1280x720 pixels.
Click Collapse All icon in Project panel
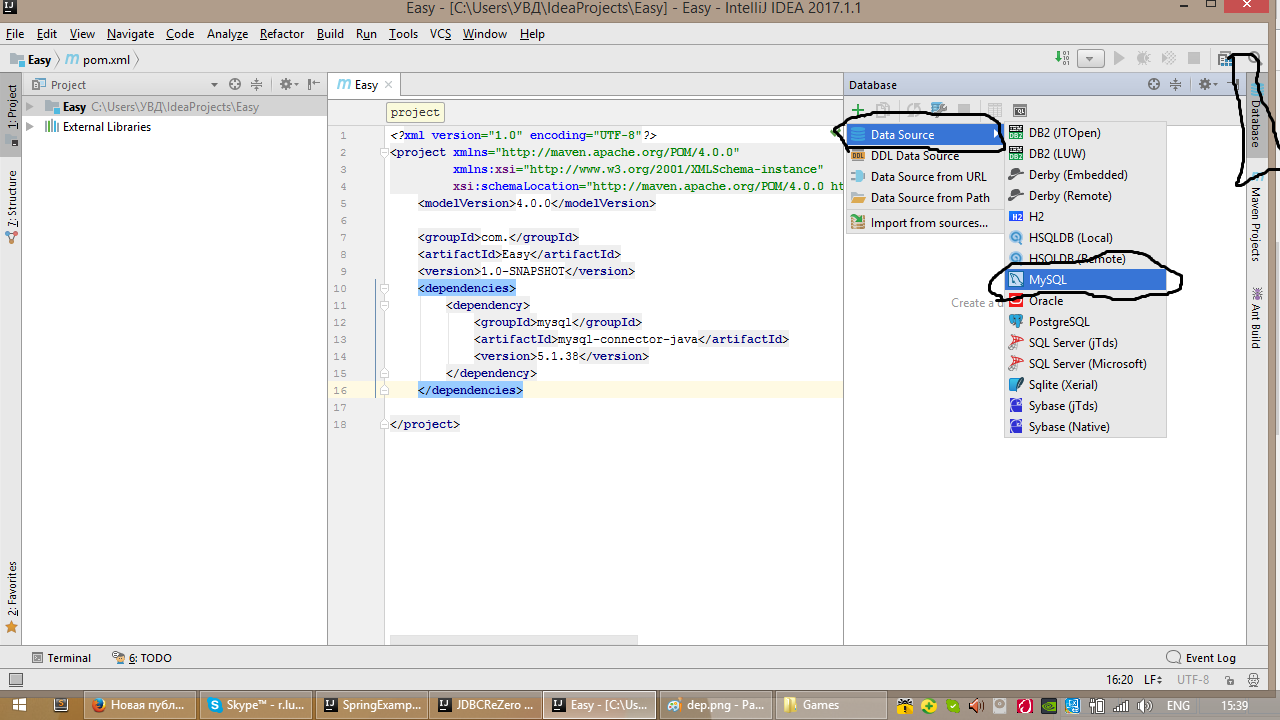[x=256, y=85]
